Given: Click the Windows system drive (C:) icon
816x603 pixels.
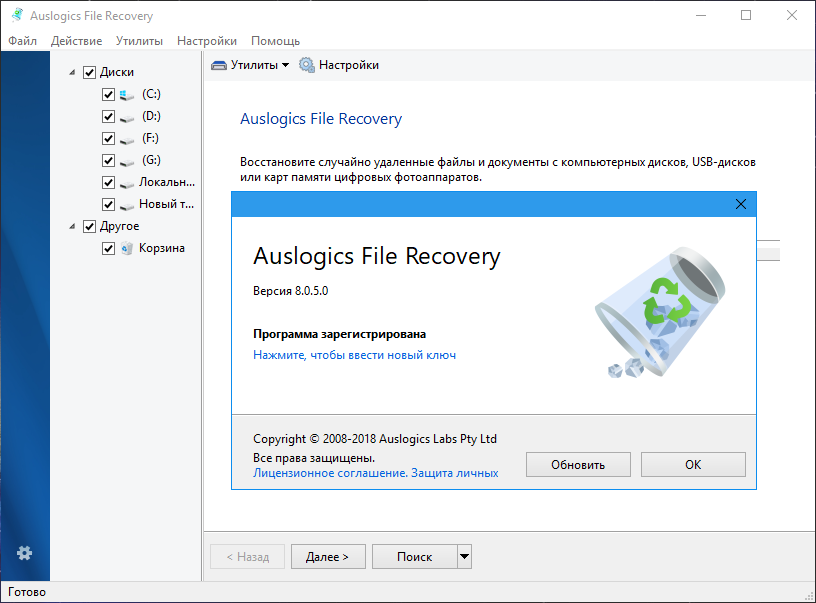Looking at the screenshot, I should [126, 95].
